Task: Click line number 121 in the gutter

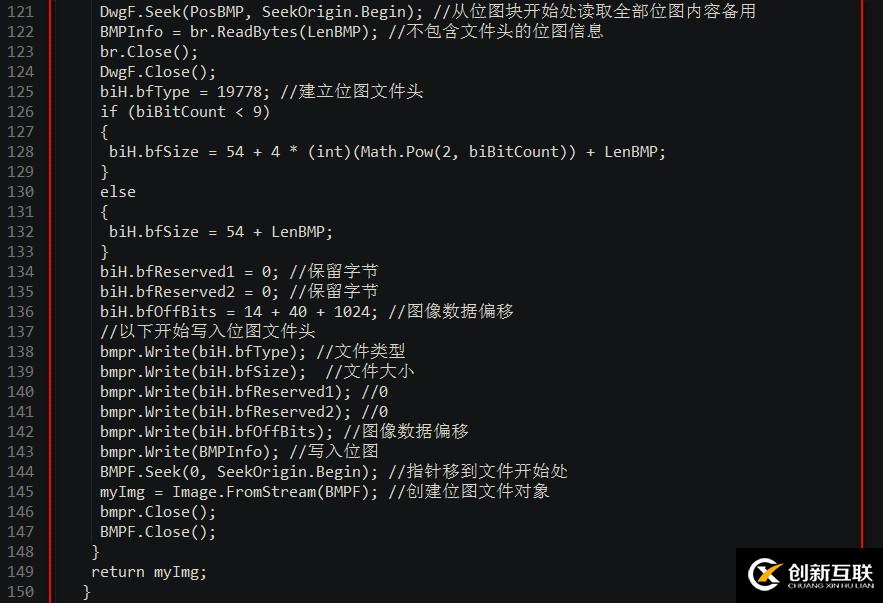Action: (x=20, y=12)
